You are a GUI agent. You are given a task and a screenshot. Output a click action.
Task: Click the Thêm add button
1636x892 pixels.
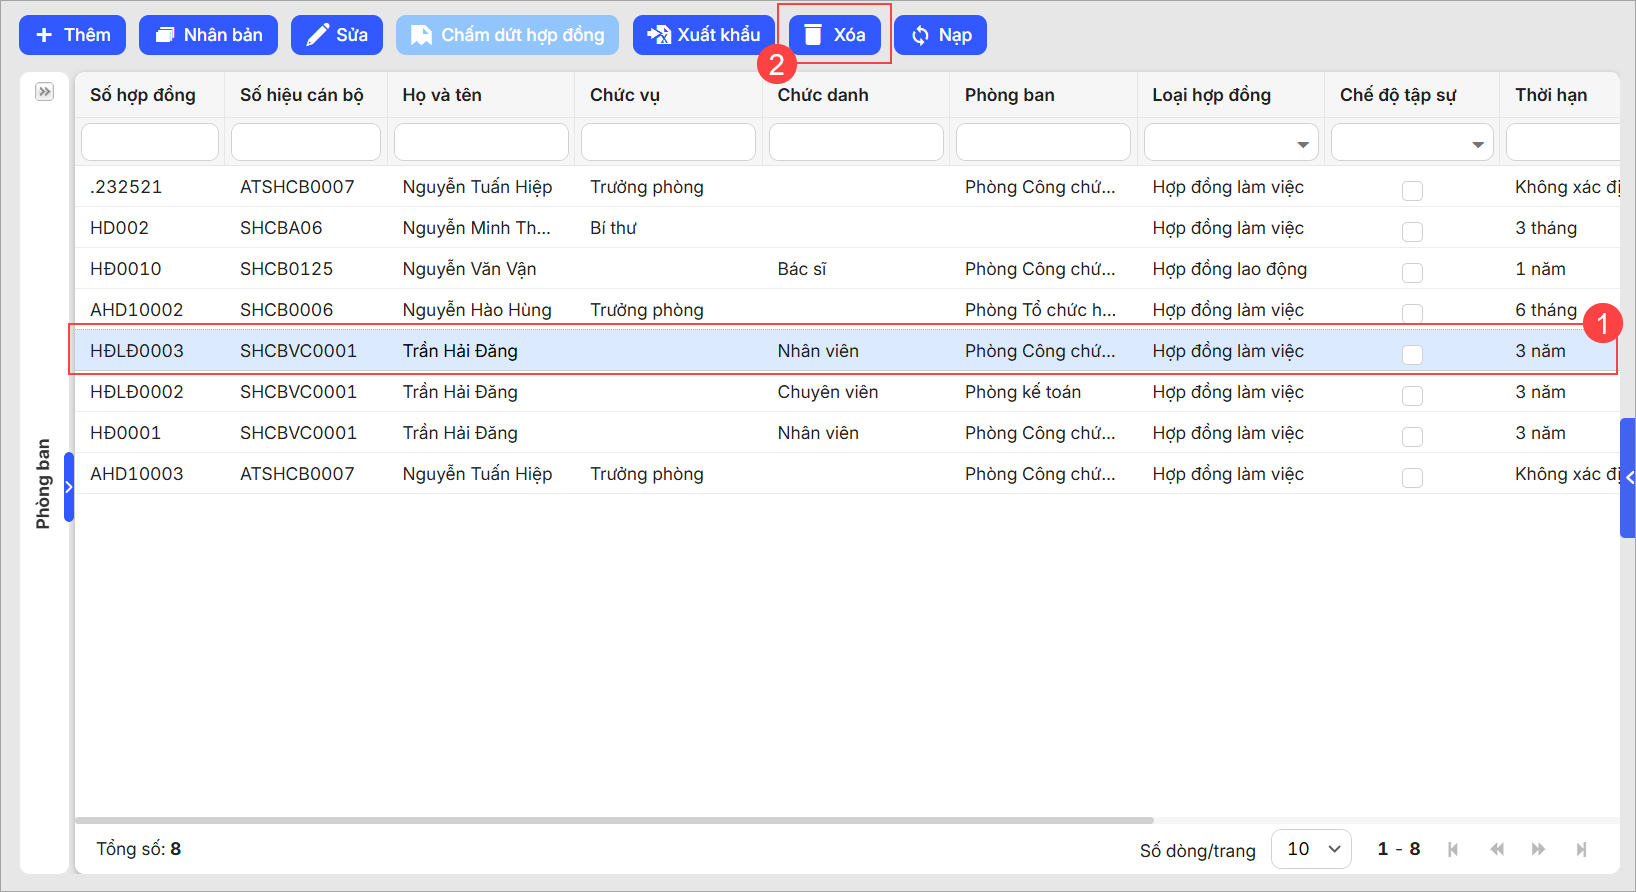pyautogui.click(x=72, y=35)
